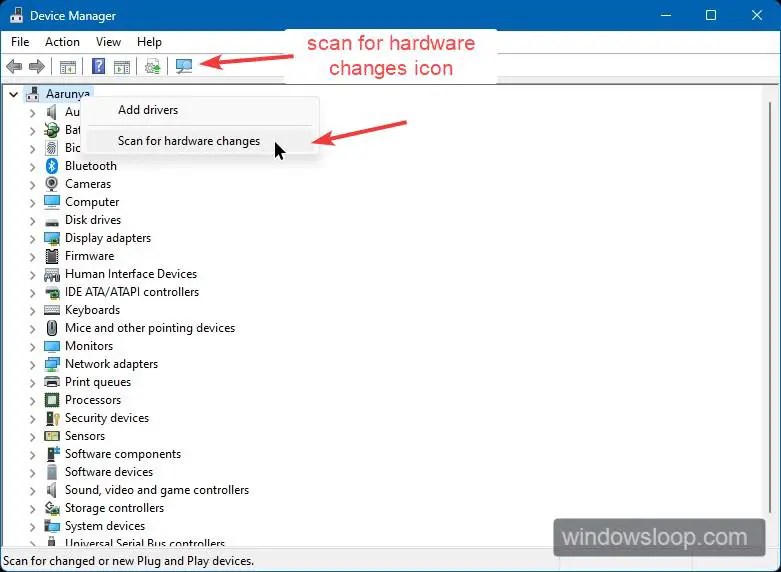
Task: Expand the Display adapters chevron
Action: (x=32, y=239)
